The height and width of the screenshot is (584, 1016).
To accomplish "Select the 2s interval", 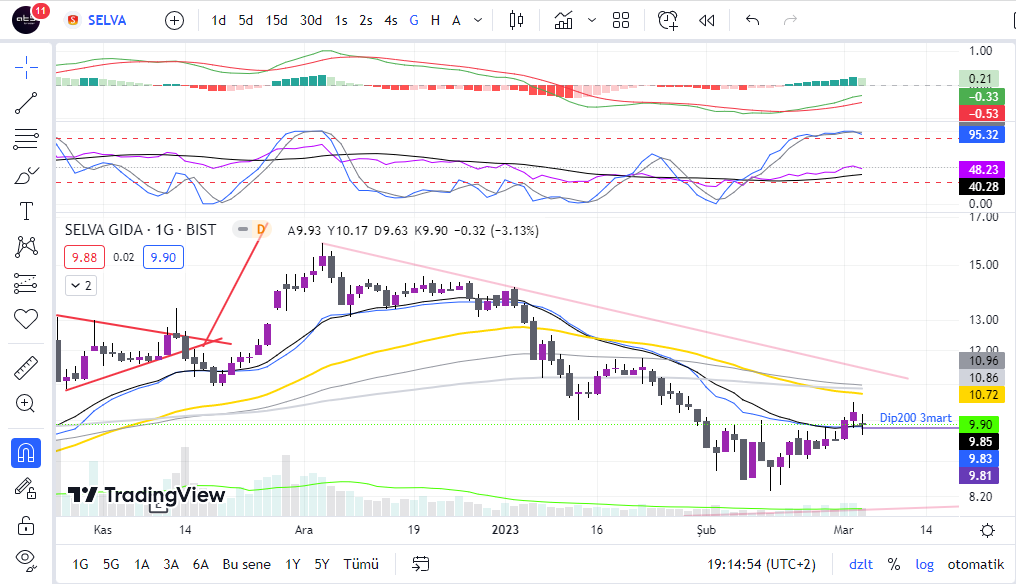I will (366, 20).
